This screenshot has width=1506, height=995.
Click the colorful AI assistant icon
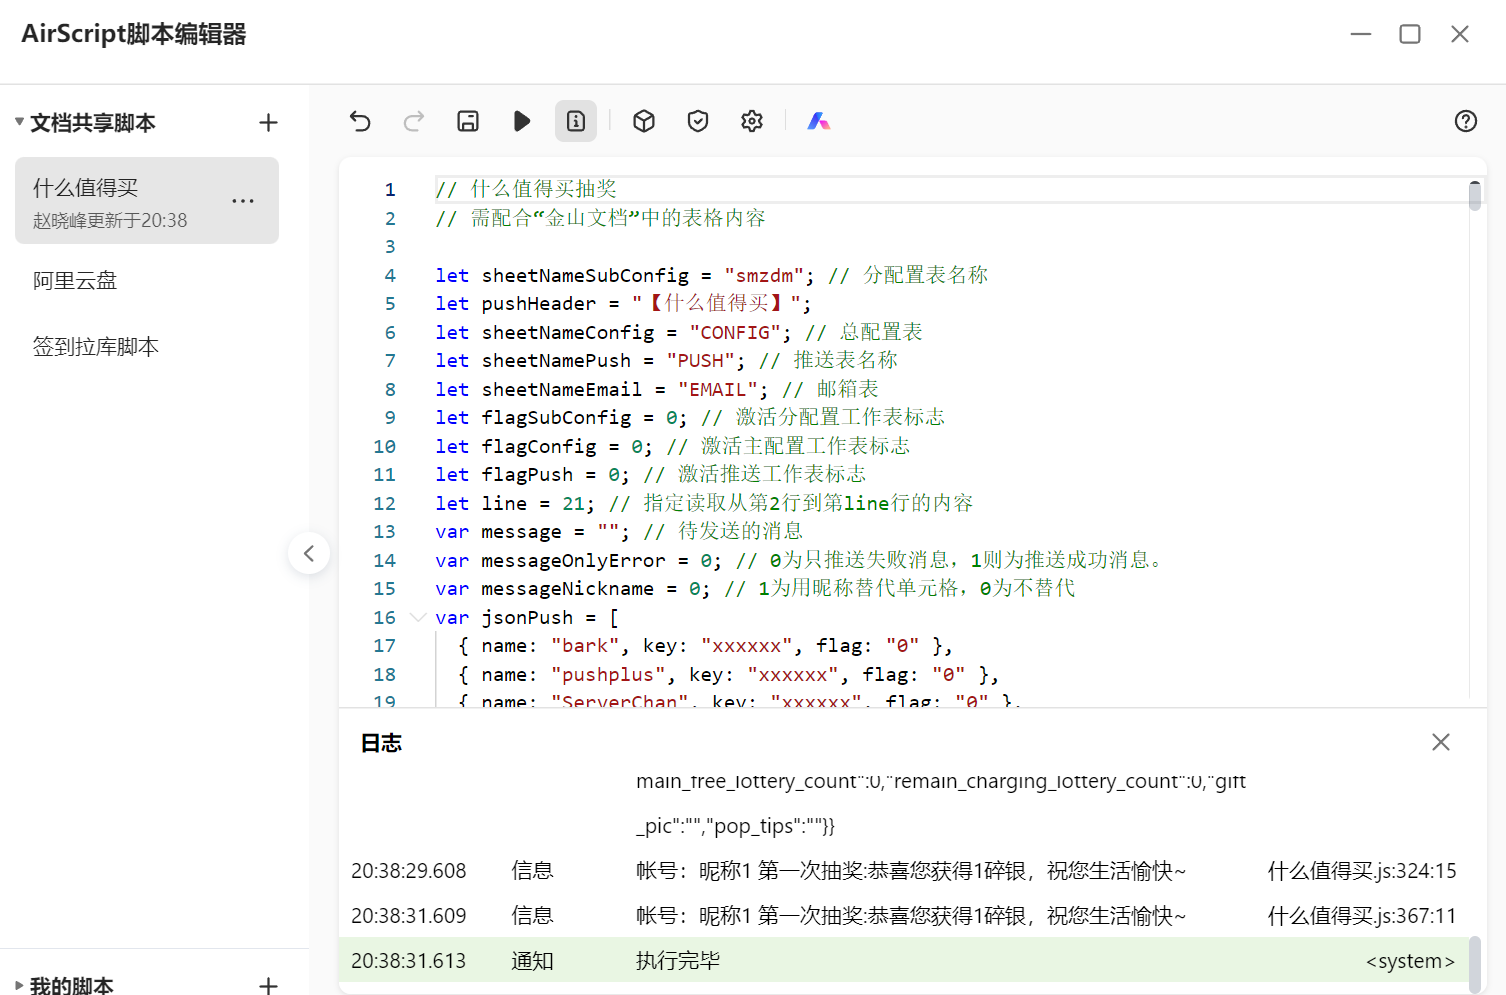[819, 121]
